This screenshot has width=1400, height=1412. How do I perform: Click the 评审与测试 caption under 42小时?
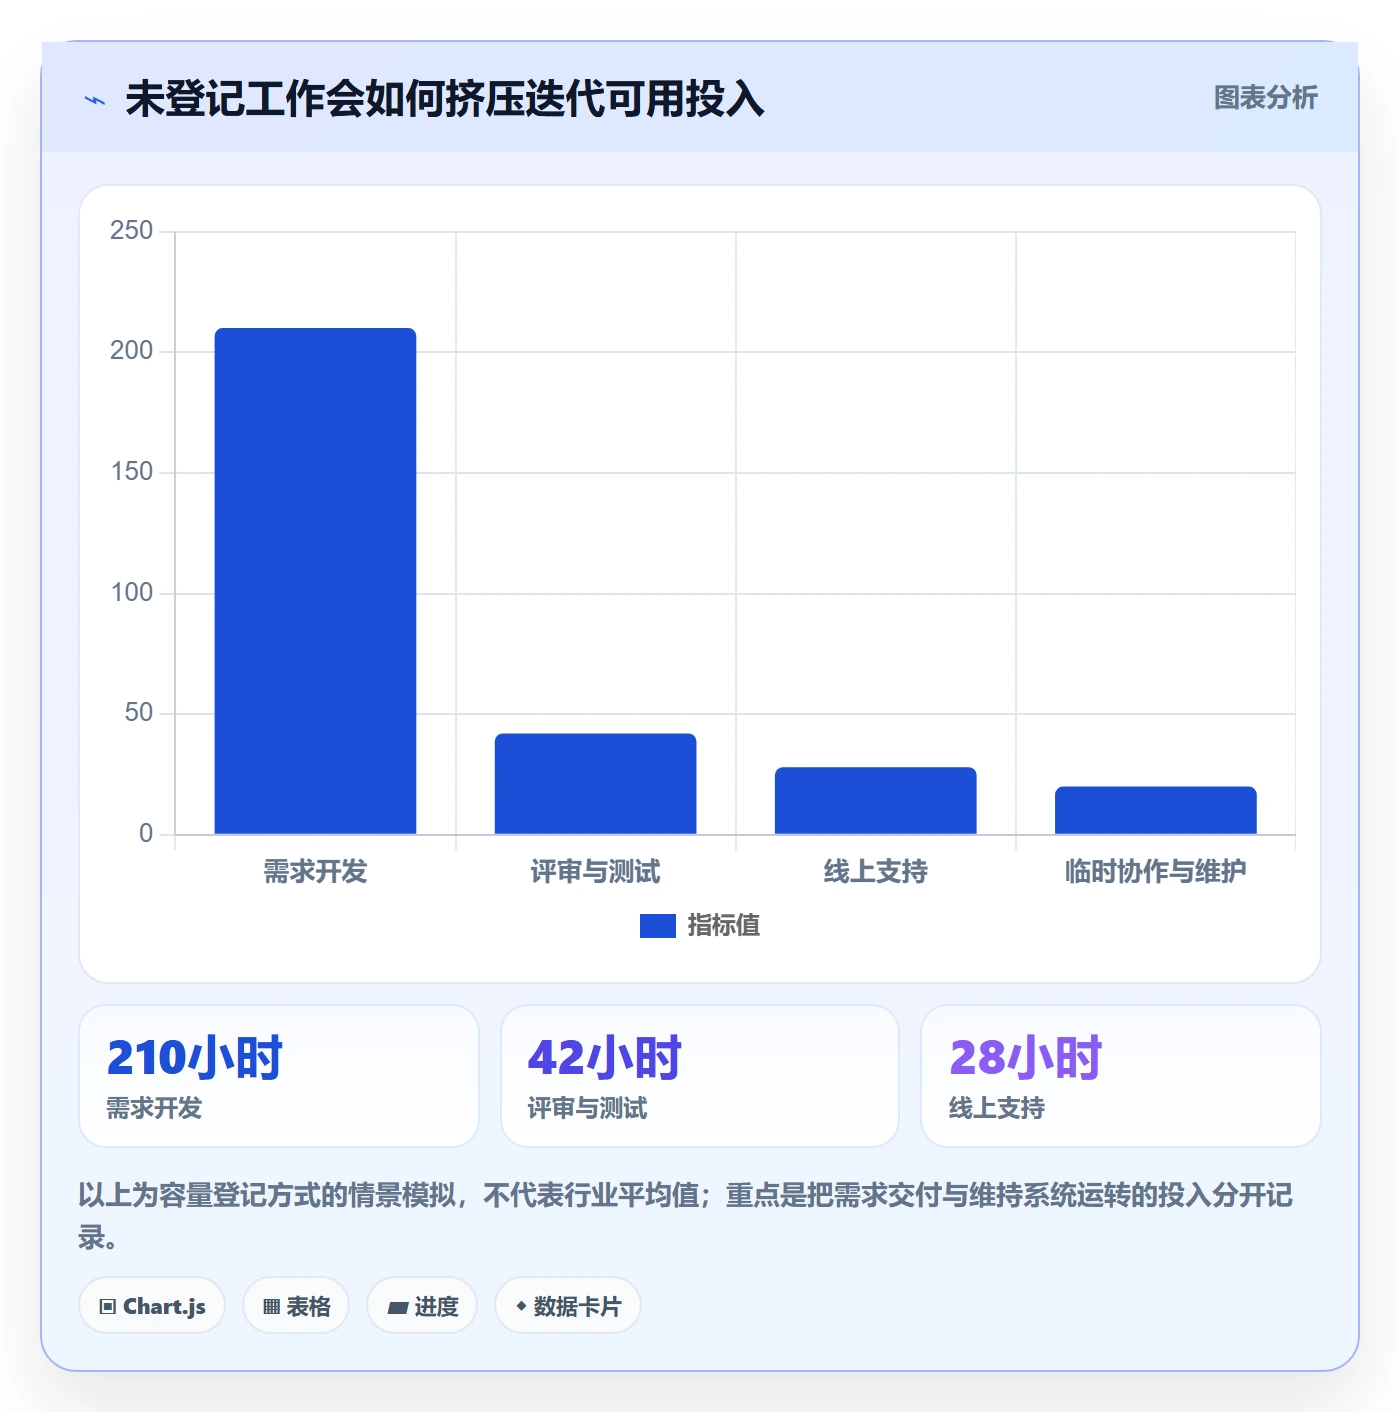click(x=587, y=1108)
